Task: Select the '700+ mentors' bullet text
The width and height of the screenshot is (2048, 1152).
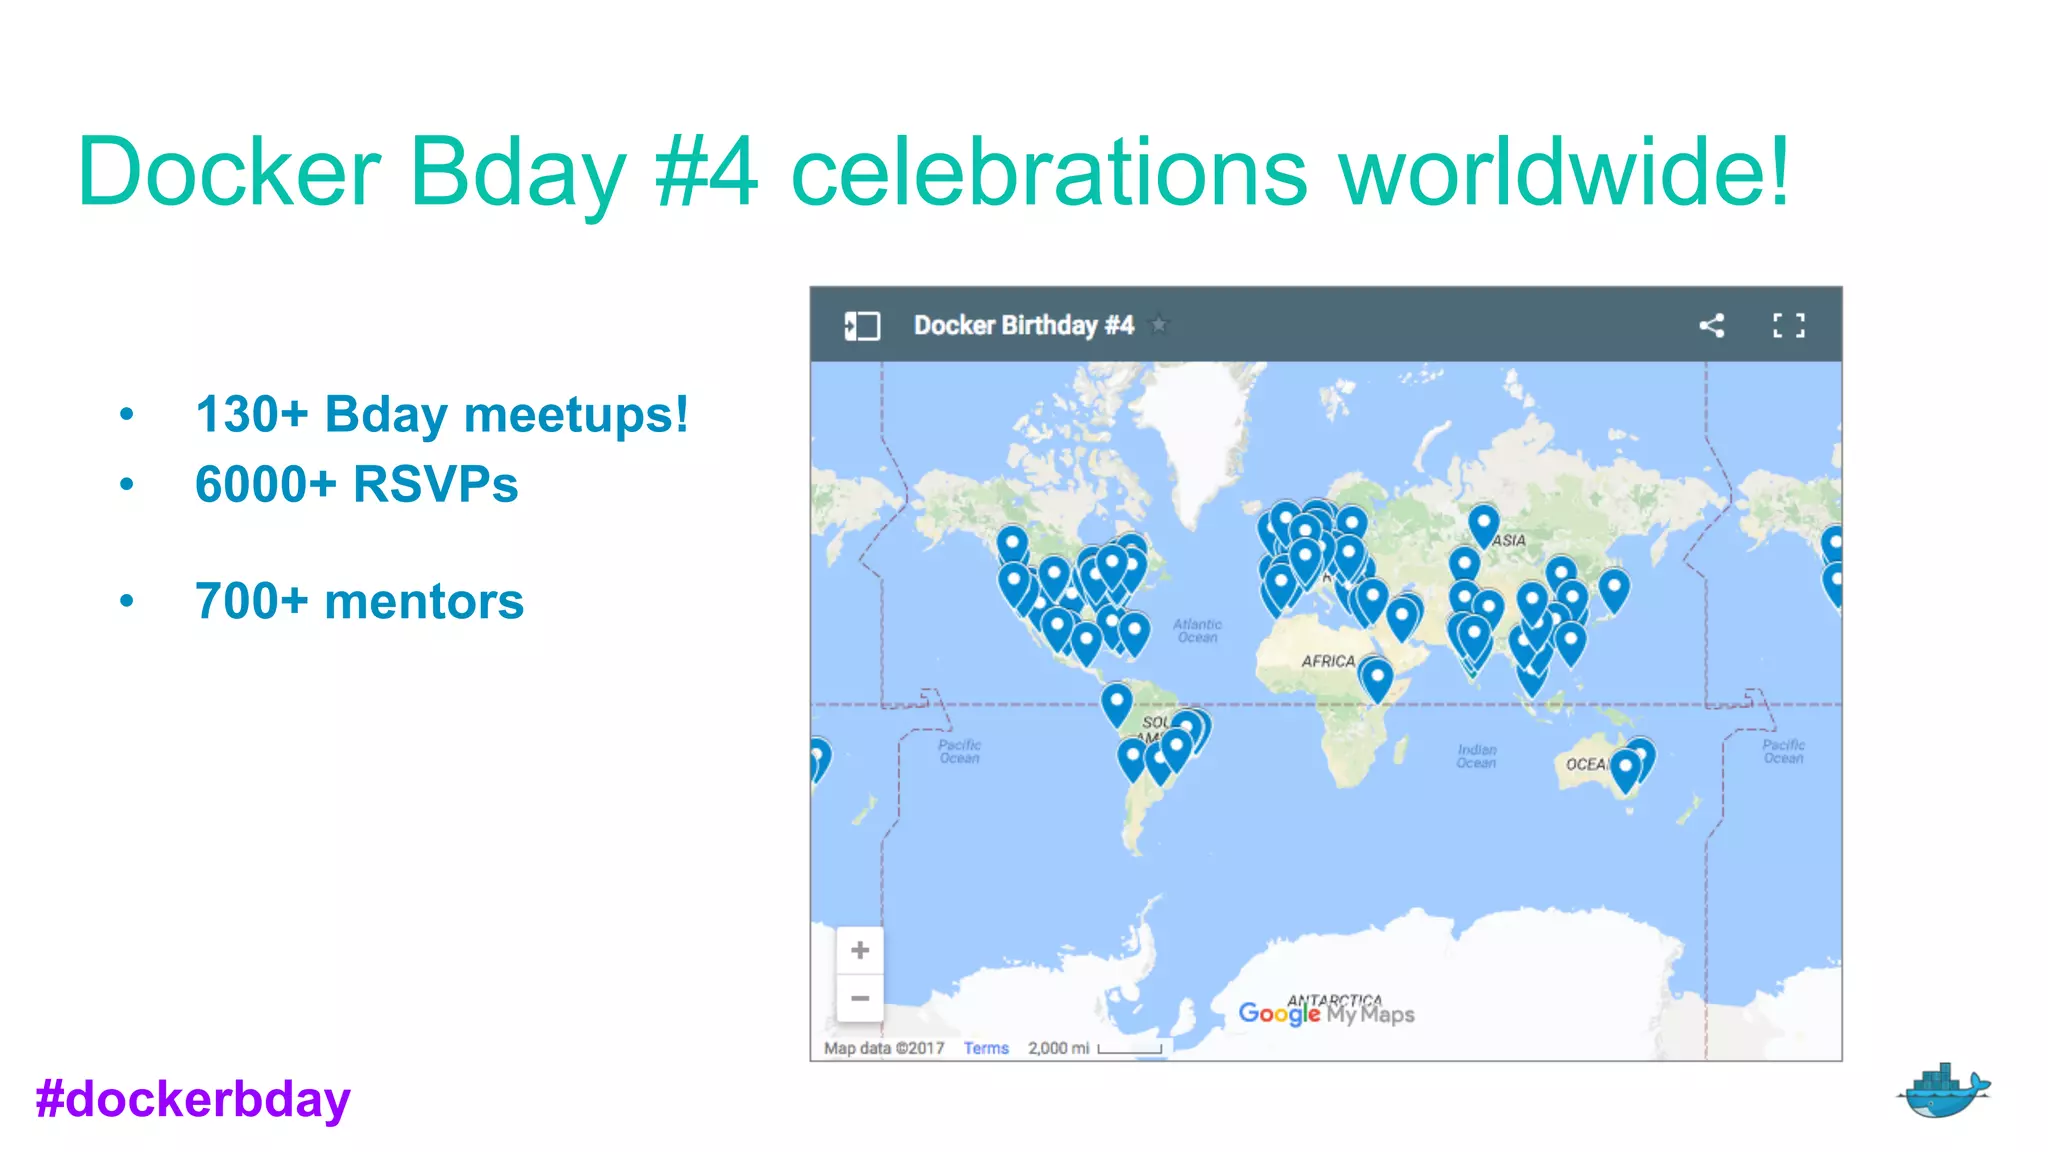Action: coord(360,601)
